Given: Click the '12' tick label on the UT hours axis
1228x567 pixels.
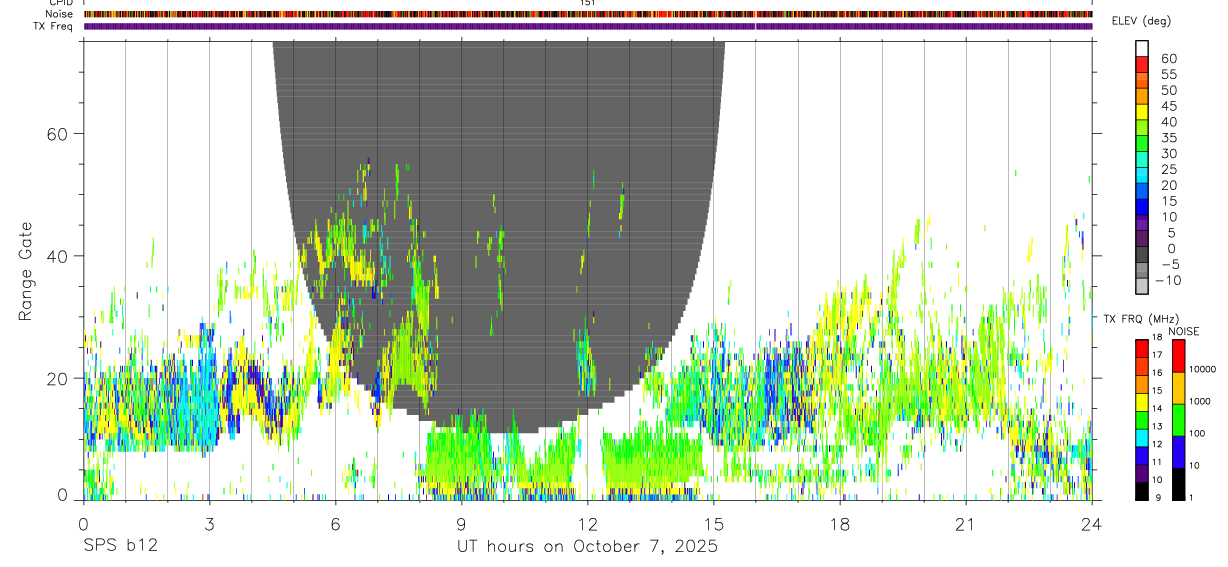Looking at the screenshot, I should click(587, 524).
